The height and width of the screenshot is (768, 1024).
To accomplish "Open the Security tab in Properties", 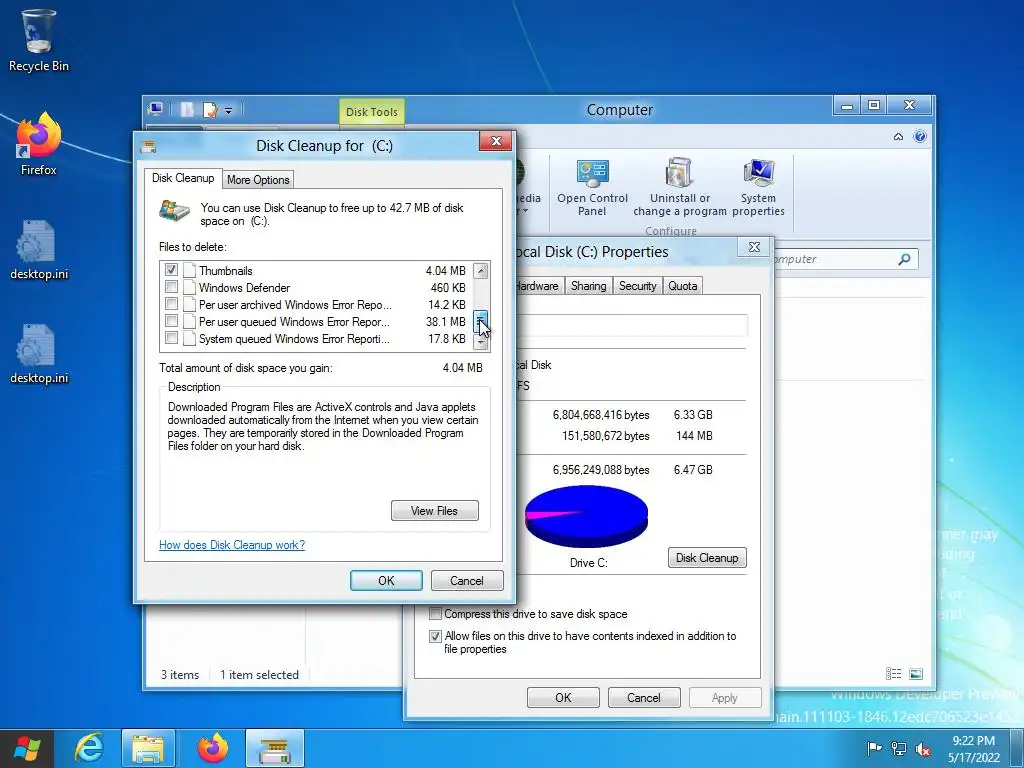I will pos(637,286).
